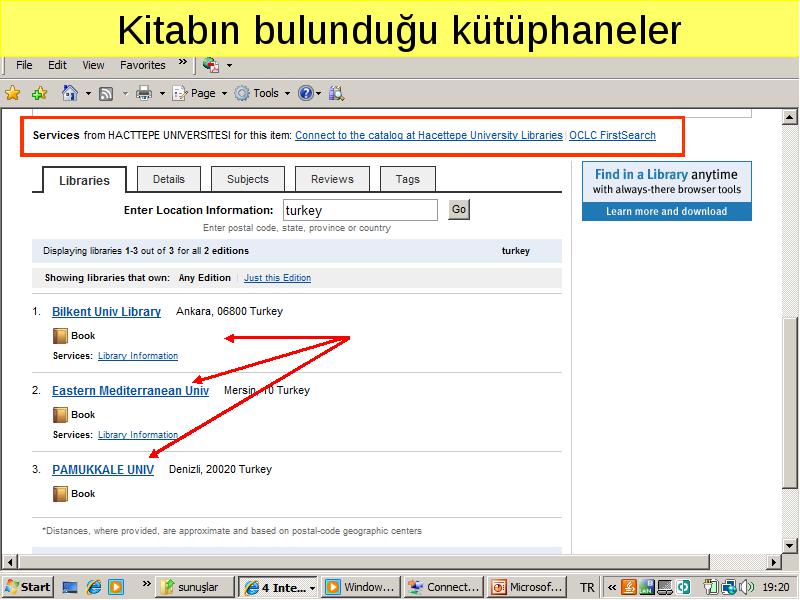Switch to the Window... taskbar item
This screenshot has width=800, height=600.
[x=361, y=587]
